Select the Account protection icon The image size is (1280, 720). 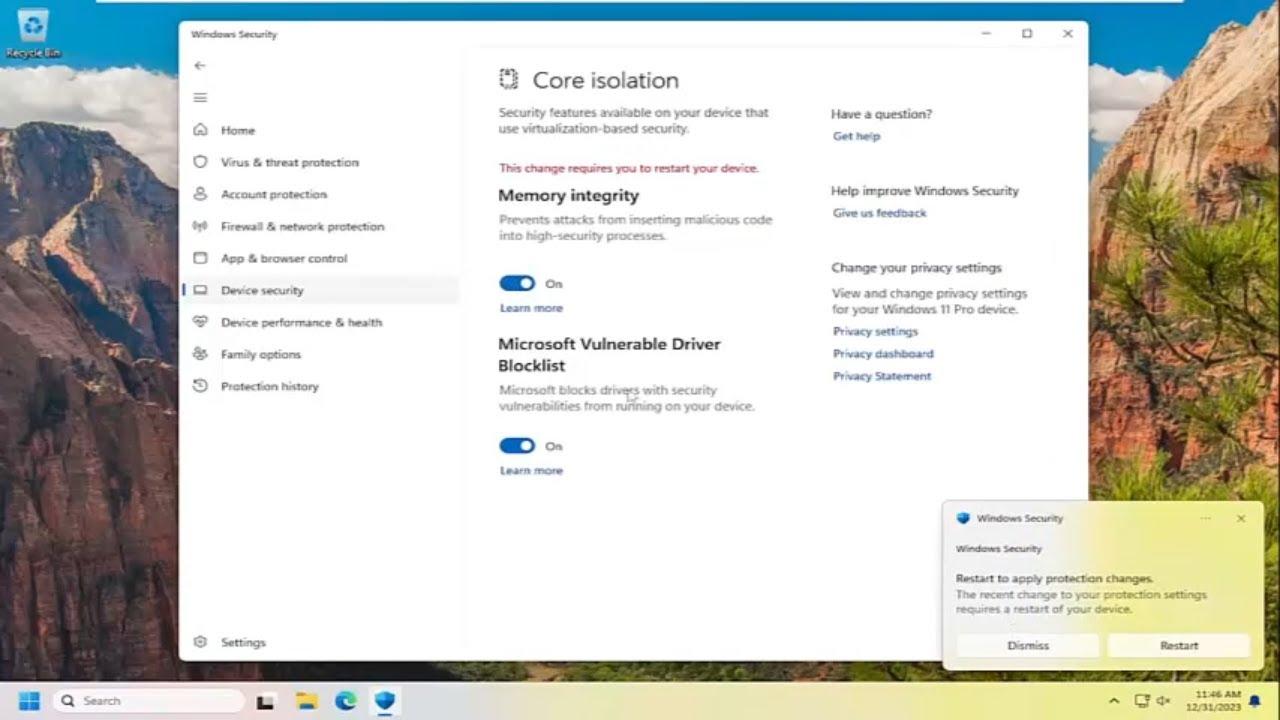[201, 194]
